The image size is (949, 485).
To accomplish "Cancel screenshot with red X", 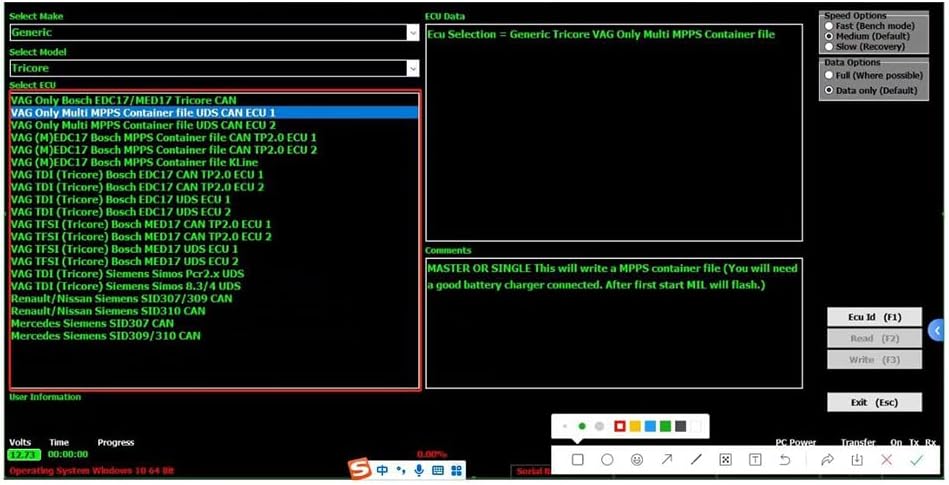I will pyautogui.click(x=886, y=460).
